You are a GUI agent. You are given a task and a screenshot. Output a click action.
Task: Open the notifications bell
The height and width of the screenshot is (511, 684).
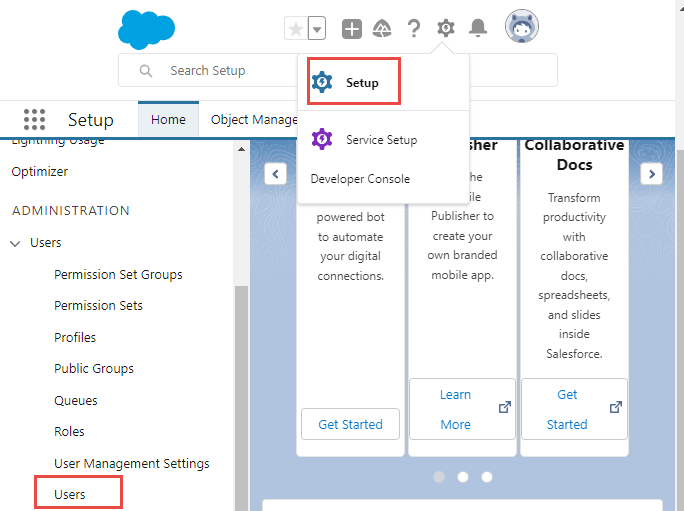pos(478,28)
